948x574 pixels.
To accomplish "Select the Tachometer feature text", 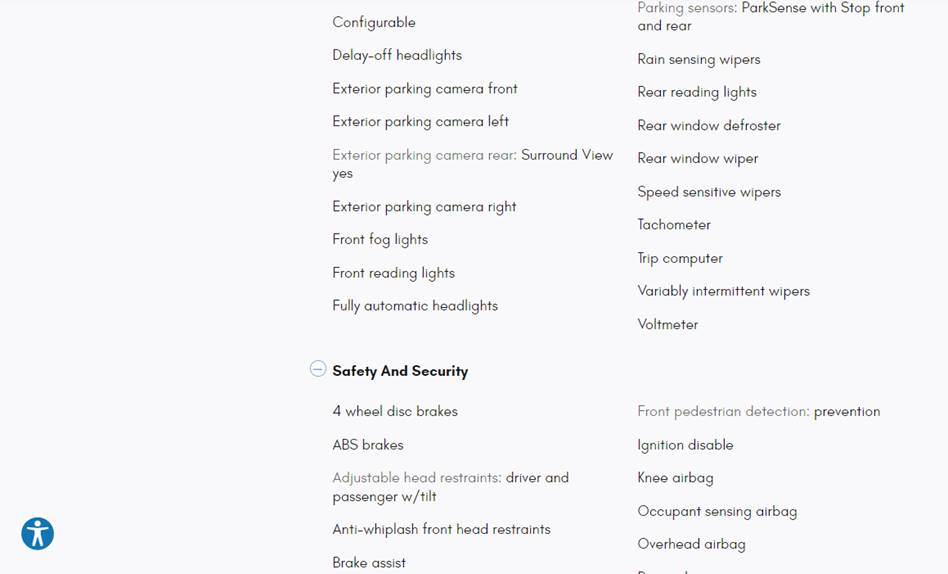I will tap(674, 225).
